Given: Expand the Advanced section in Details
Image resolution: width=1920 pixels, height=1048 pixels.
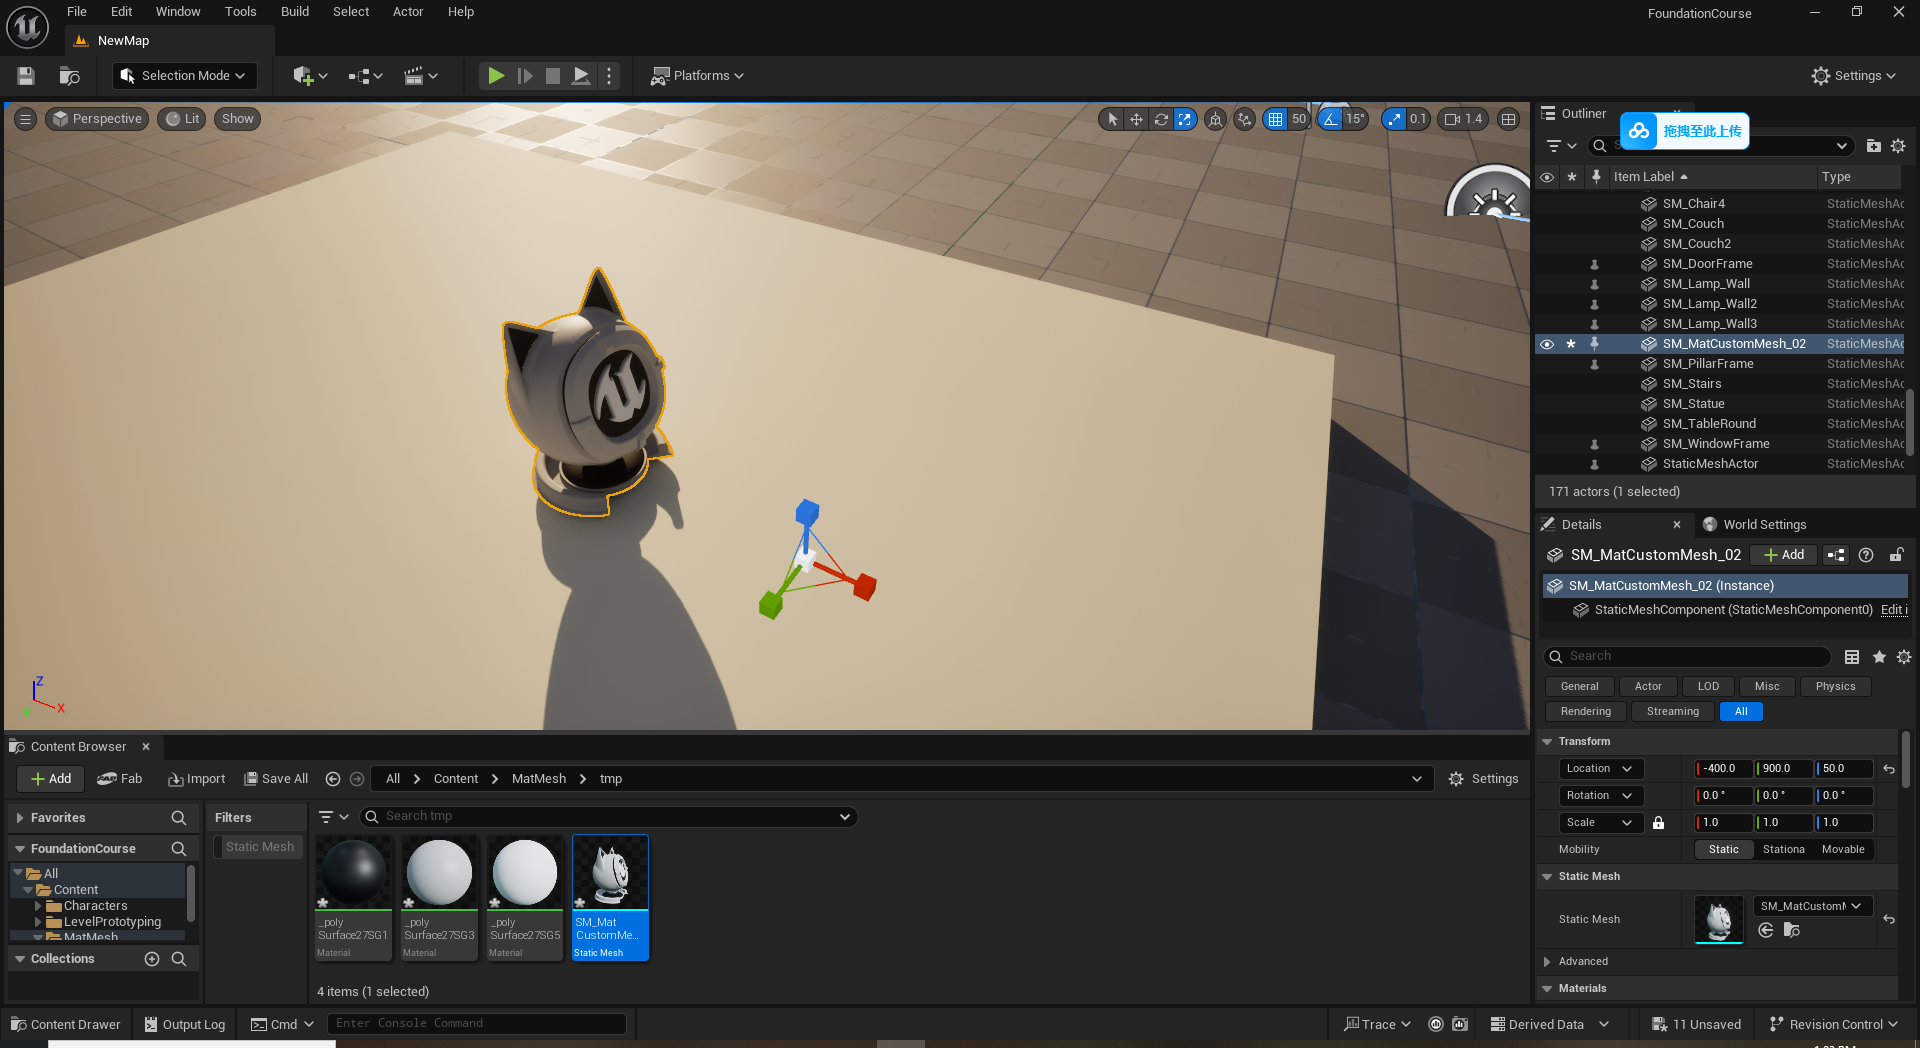Looking at the screenshot, I should (x=1547, y=962).
